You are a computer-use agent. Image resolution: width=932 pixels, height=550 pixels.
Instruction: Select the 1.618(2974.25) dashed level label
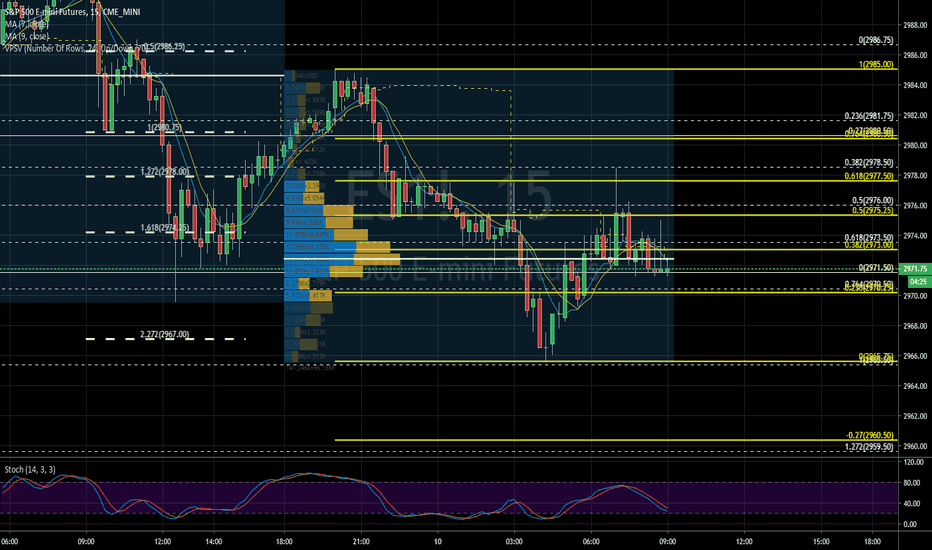click(x=165, y=228)
